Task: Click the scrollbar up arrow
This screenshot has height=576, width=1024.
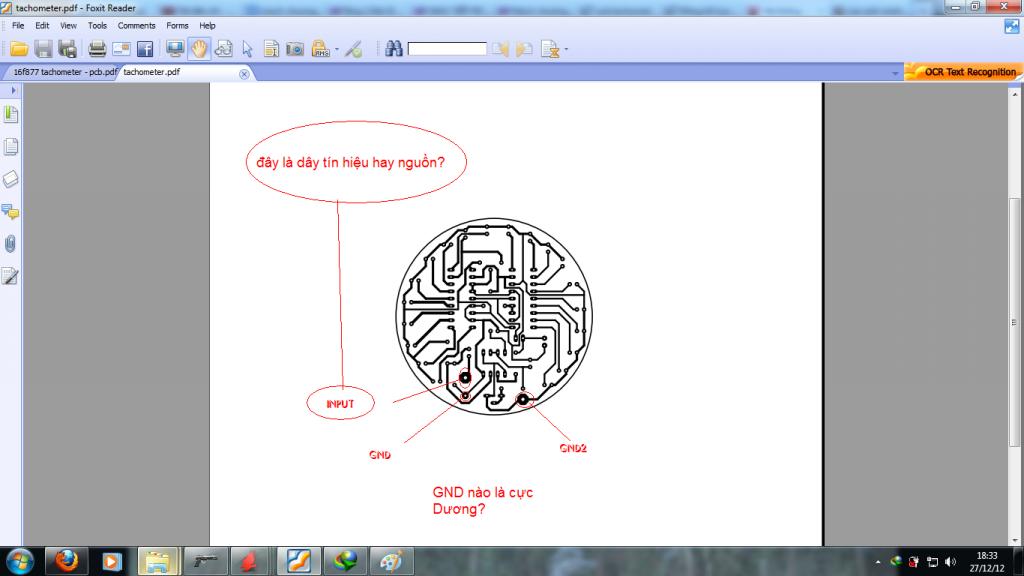Action: point(1014,95)
